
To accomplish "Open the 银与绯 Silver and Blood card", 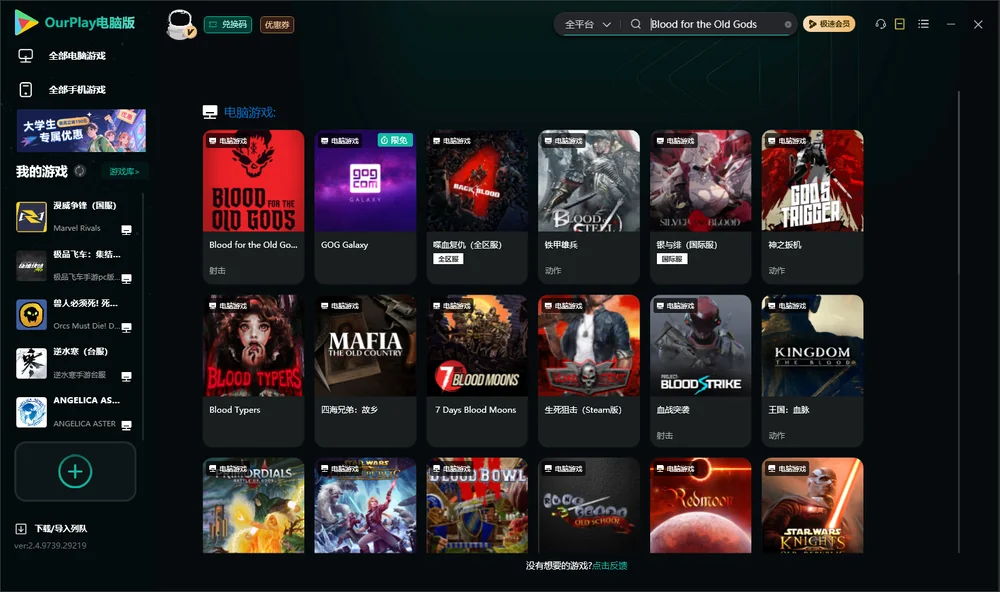I will tap(700, 207).
